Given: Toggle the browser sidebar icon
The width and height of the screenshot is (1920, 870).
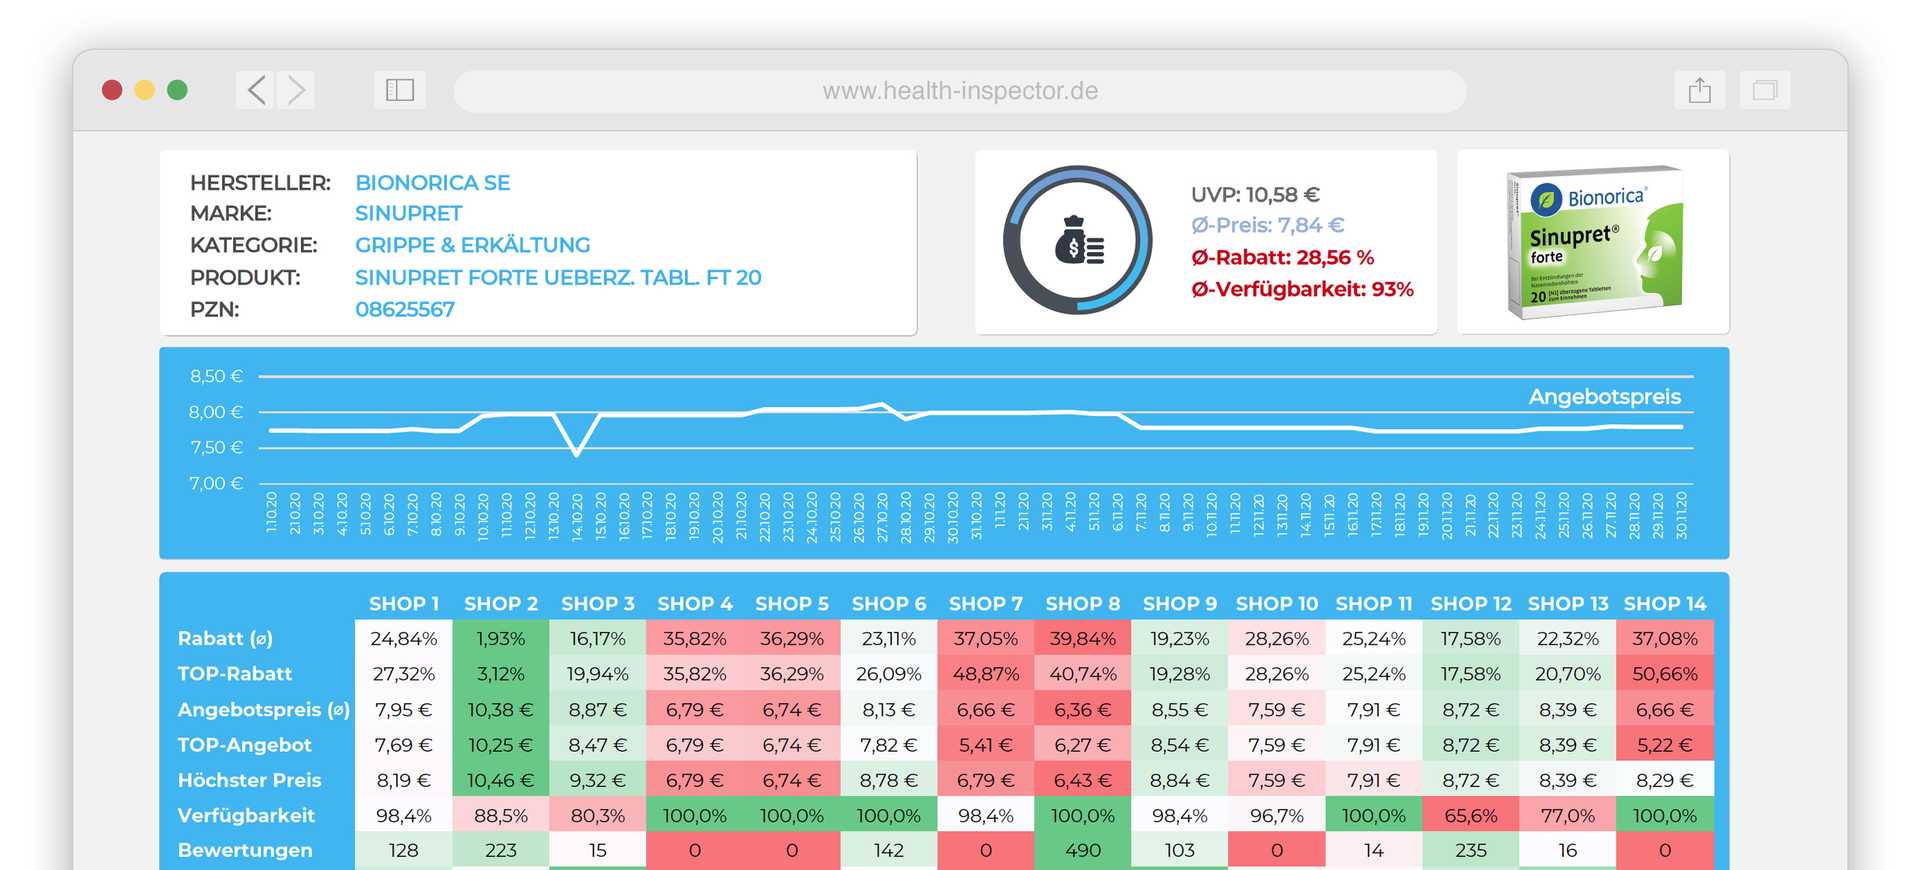Looking at the screenshot, I should tap(400, 90).
